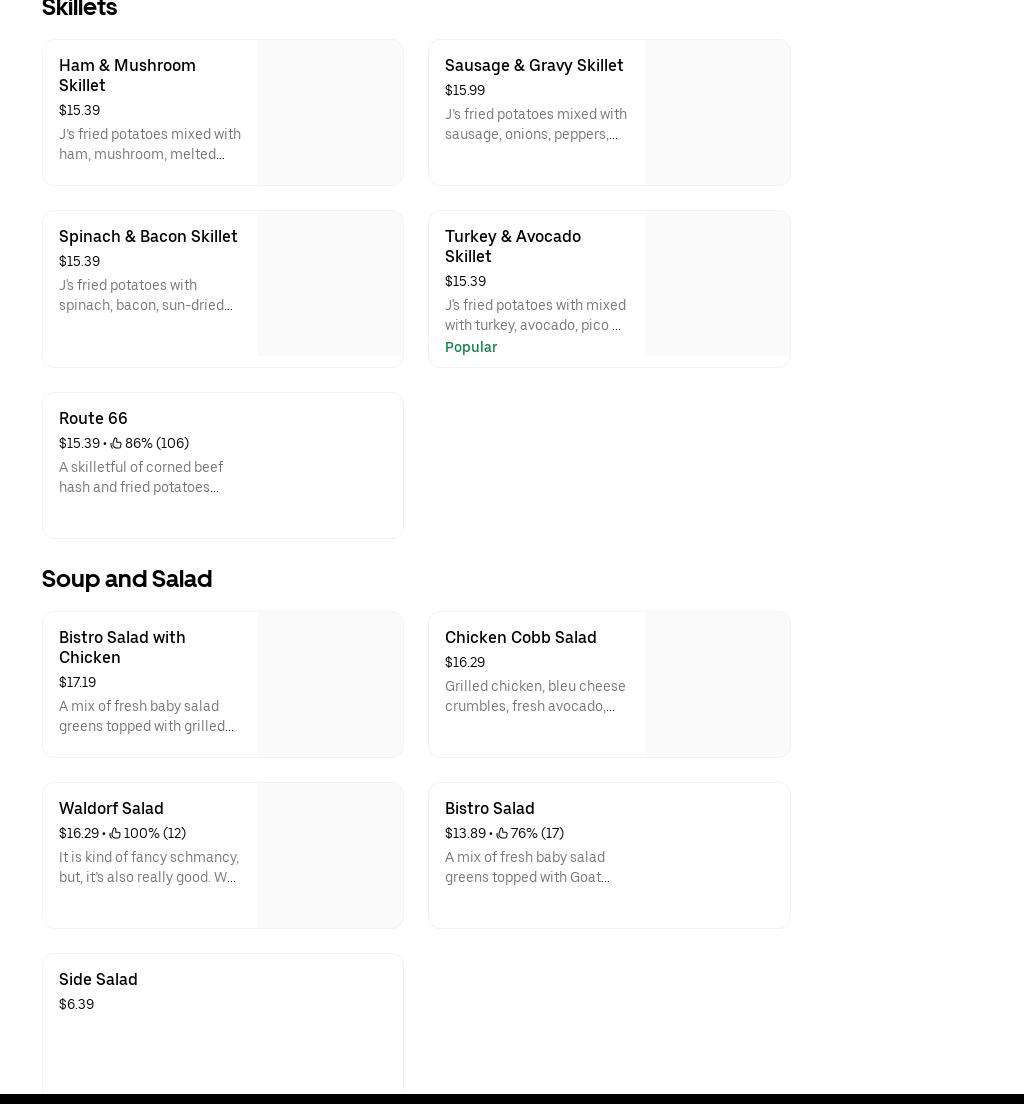Click the green Popular label

471,347
